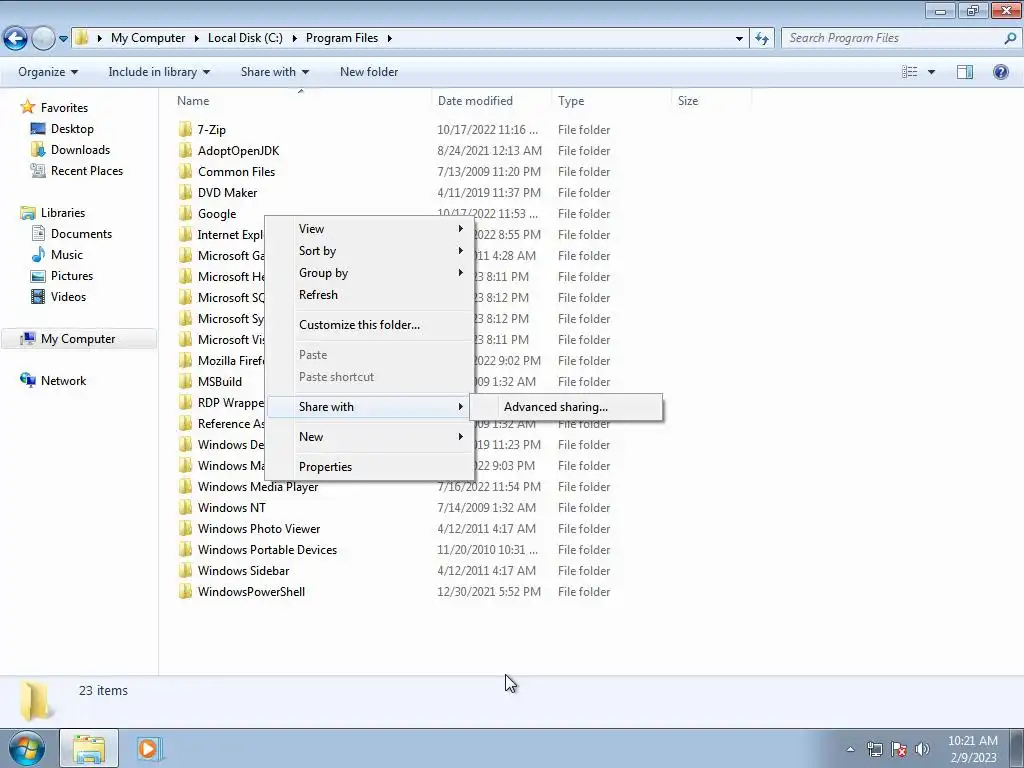Select My Computer in navigation pane

click(x=78, y=338)
